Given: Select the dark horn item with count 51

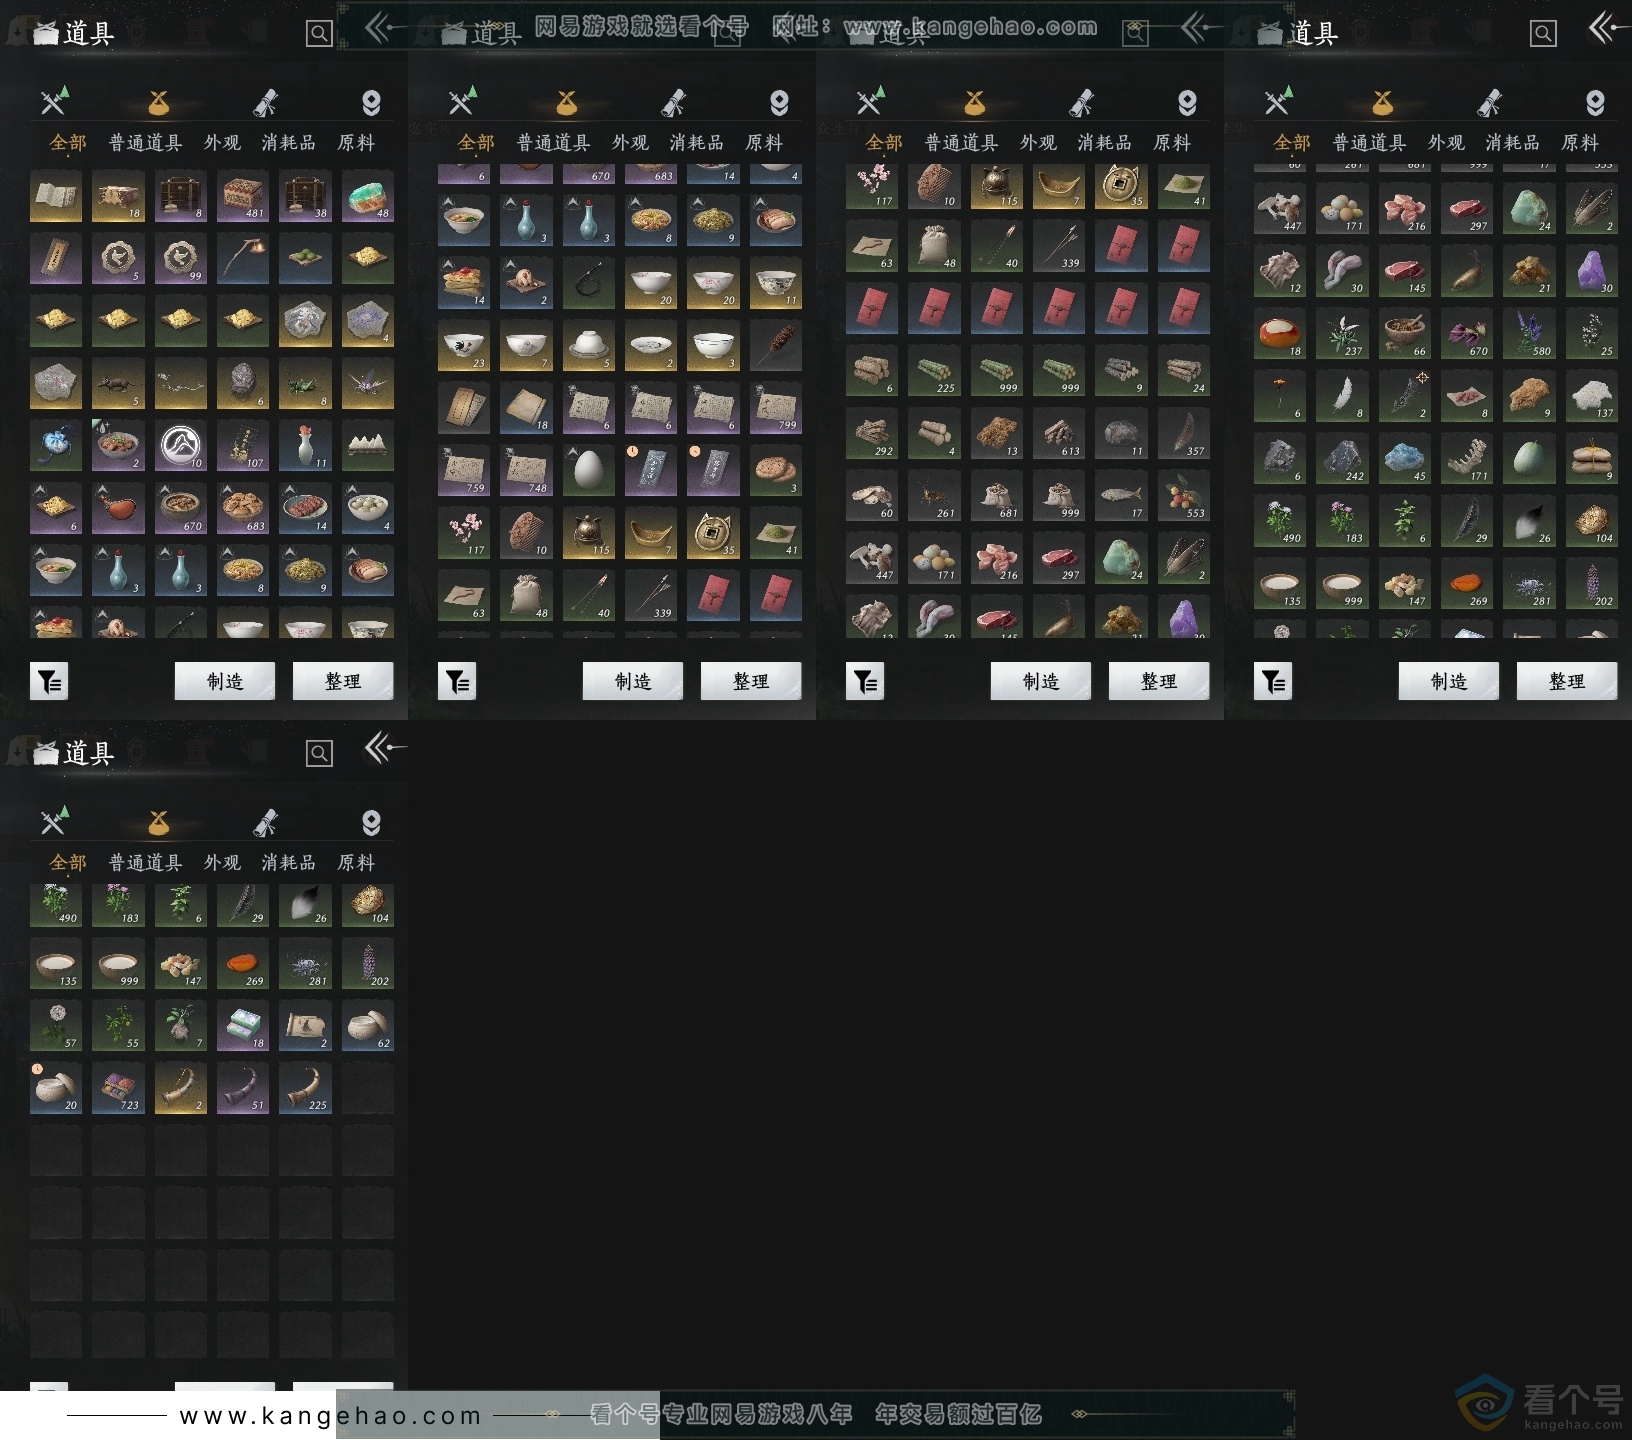Looking at the screenshot, I should (243, 1088).
